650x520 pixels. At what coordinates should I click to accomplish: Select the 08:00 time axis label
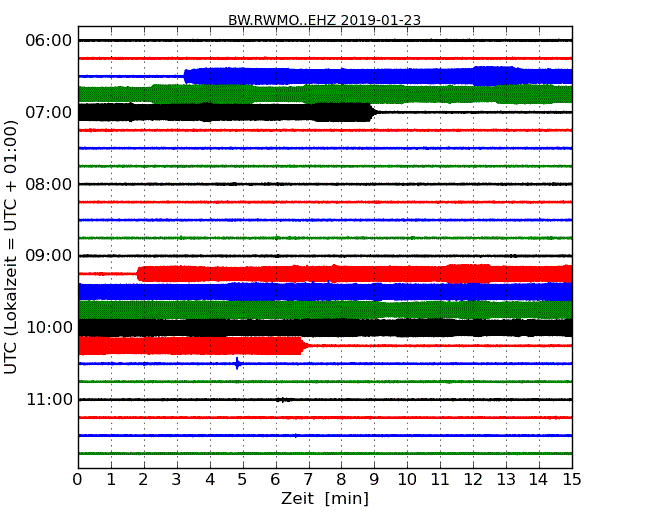[49, 184]
